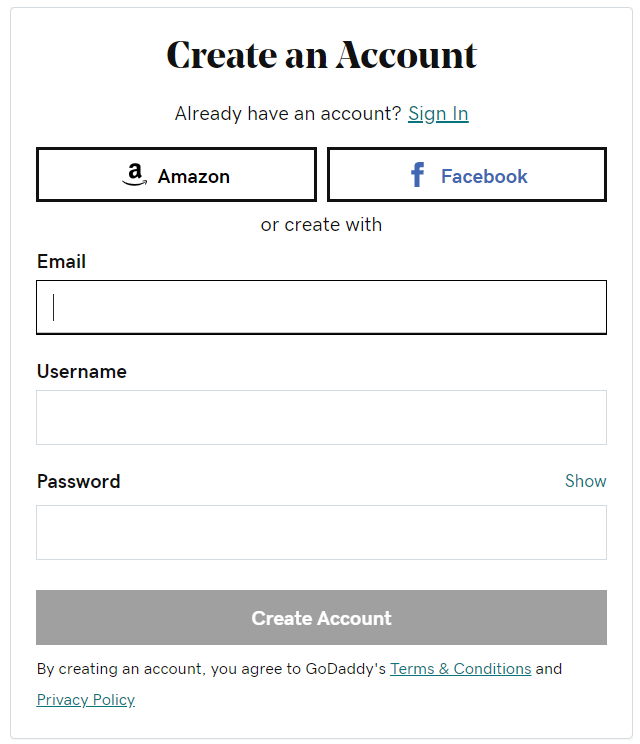Viewport: 640px width, 744px height.
Task: Sign up using the Amazon button
Action: pos(176,175)
